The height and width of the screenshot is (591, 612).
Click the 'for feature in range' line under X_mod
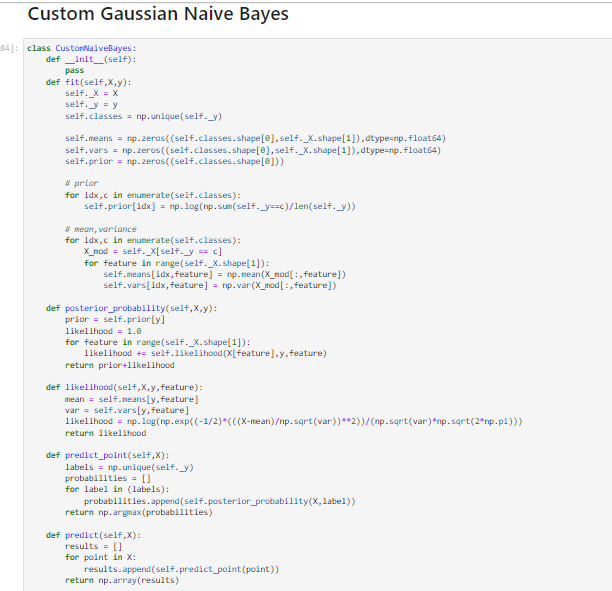(x=177, y=263)
